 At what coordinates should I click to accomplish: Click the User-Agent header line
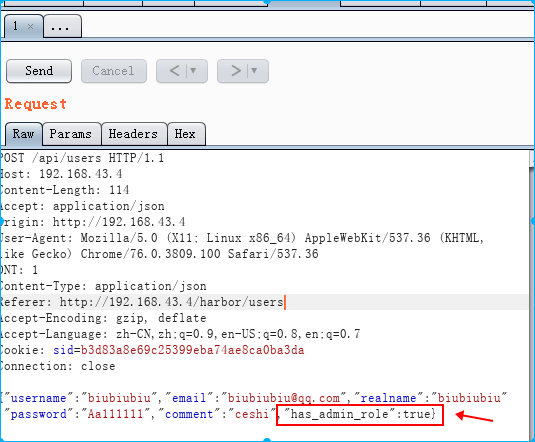click(242, 238)
